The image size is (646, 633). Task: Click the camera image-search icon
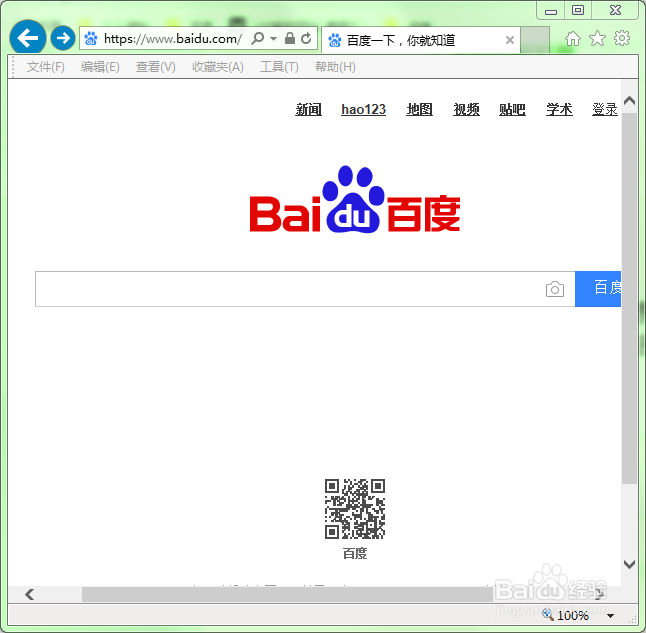point(555,289)
